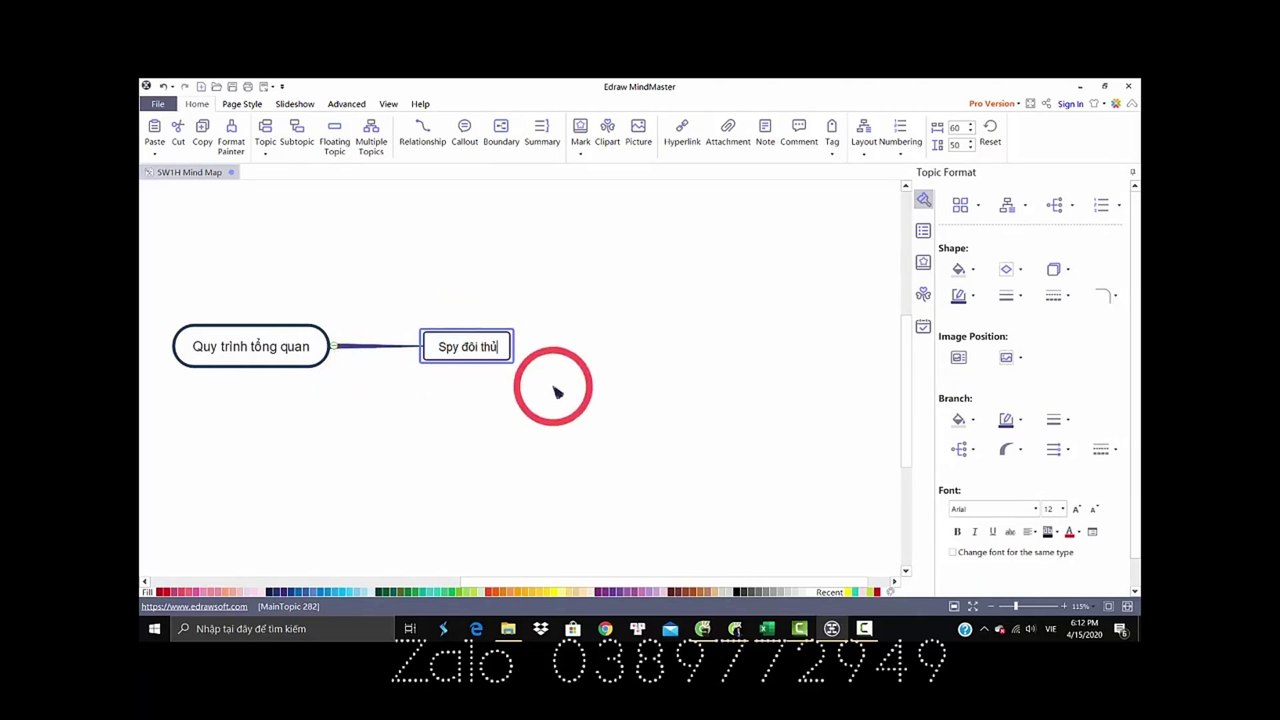Screen dimensions: 1280x720
Task: Click the Windows taskbar search box
Action: pos(283,629)
